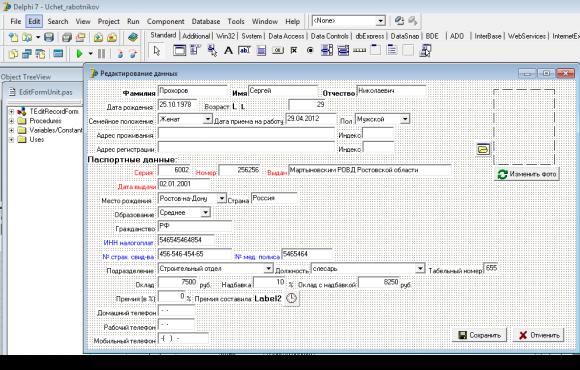The image size is (580, 370).
Task: Select the RadioButton component in palette
Action: (x=310, y=50)
